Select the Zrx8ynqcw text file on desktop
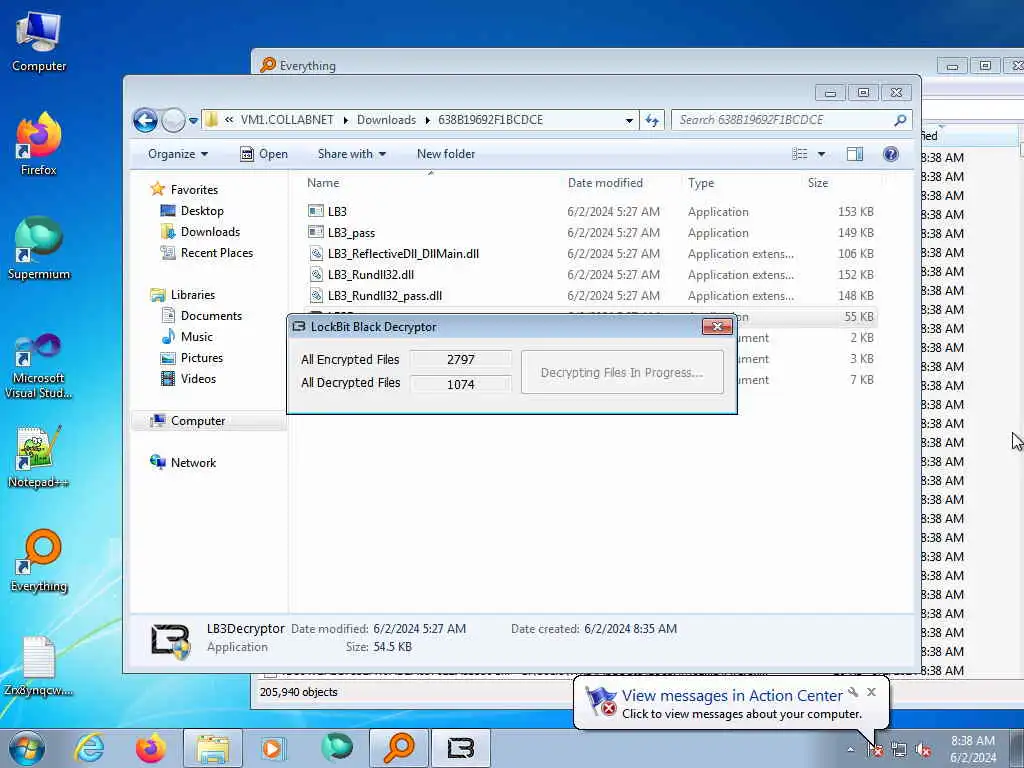1024x768 pixels. pyautogui.click(x=39, y=666)
